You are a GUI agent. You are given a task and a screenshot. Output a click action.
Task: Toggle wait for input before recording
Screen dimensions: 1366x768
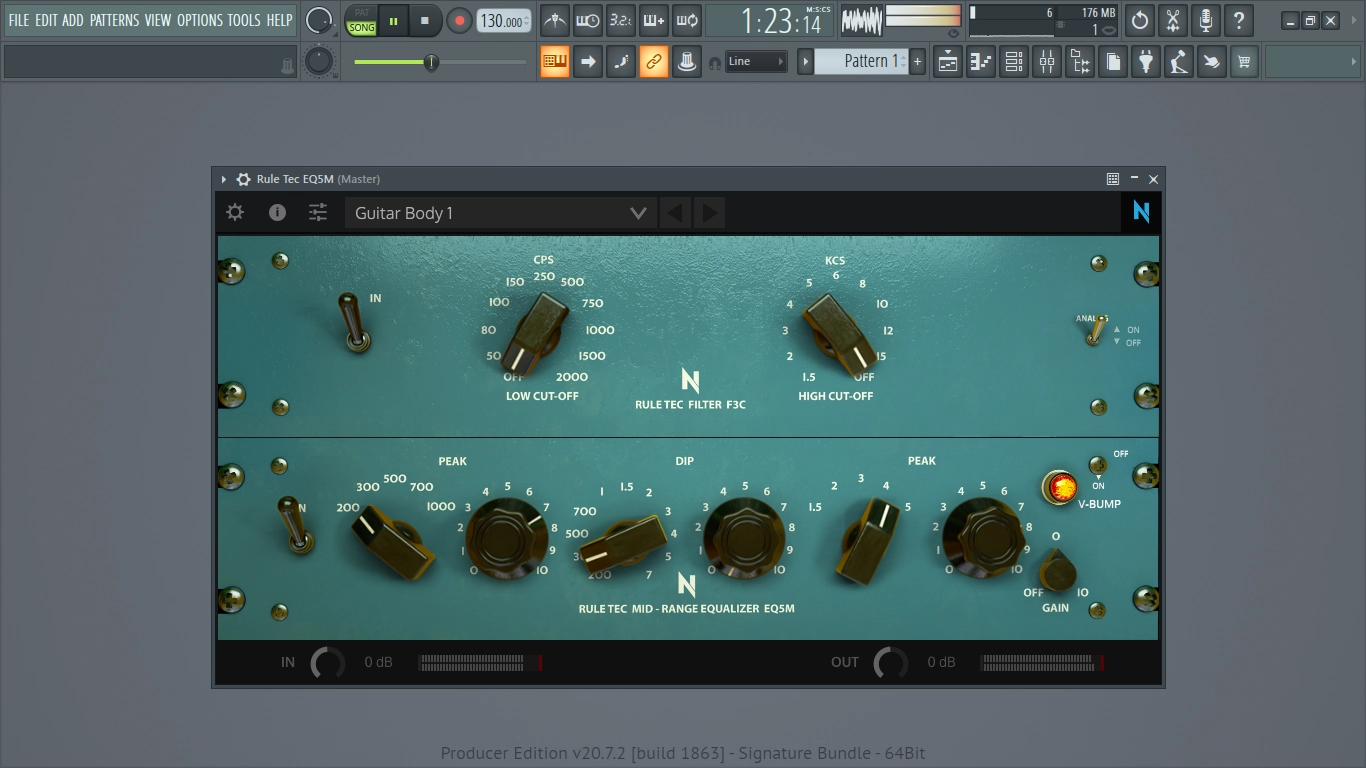(588, 20)
